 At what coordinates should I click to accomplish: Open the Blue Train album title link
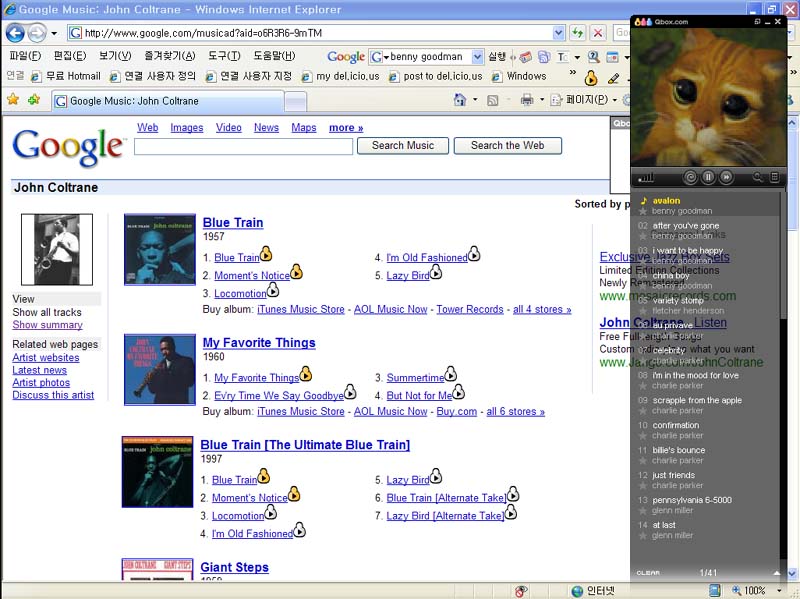(x=233, y=222)
